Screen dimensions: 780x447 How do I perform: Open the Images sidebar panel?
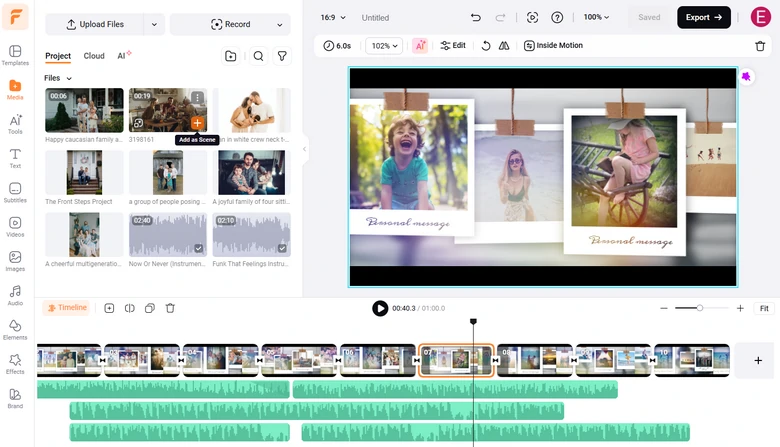[15, 261]
